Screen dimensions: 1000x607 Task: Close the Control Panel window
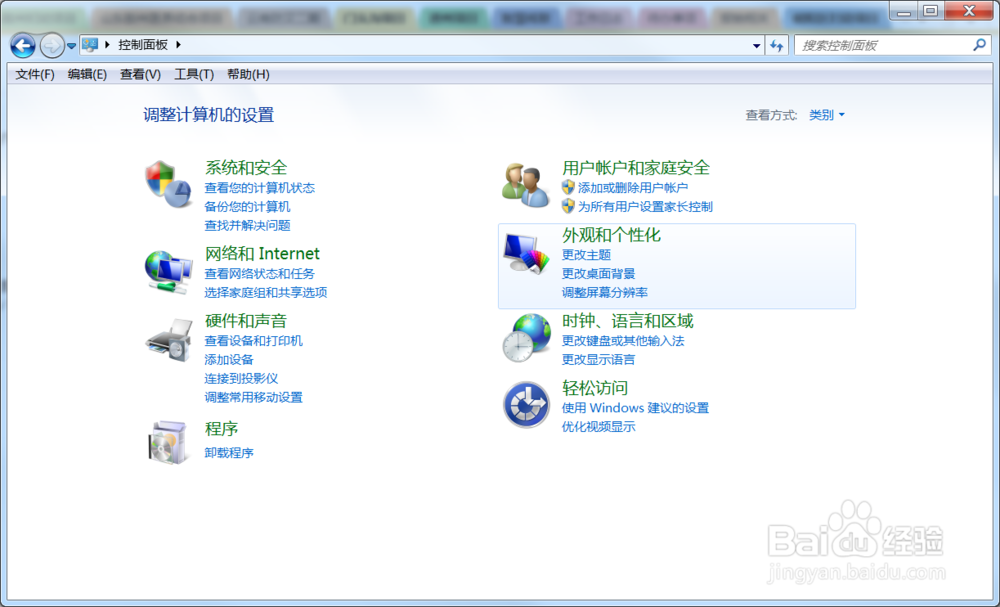pyautogui.click(x=968, y=11)
